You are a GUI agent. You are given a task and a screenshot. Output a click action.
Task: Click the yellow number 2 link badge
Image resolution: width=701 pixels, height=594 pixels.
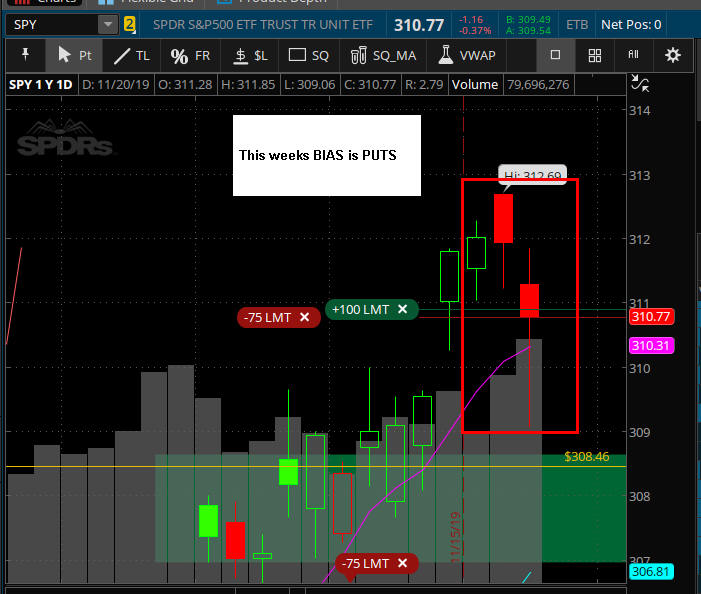click(130, 25)
